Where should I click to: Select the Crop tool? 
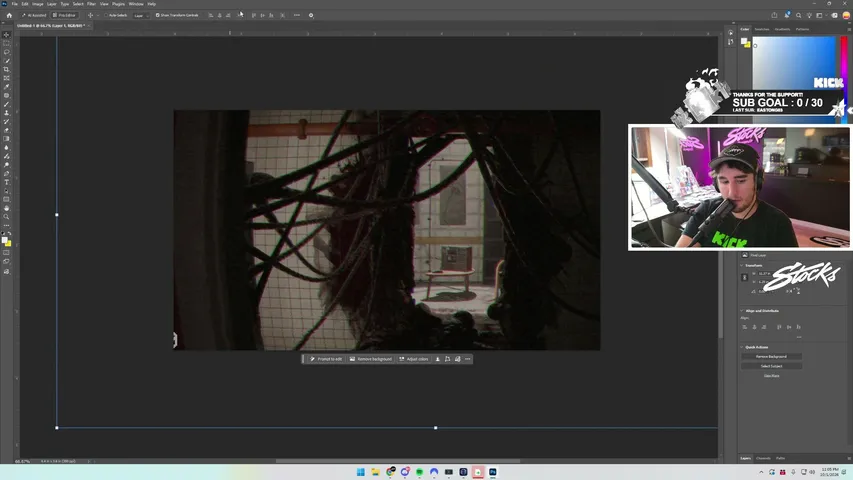[7, 70]
